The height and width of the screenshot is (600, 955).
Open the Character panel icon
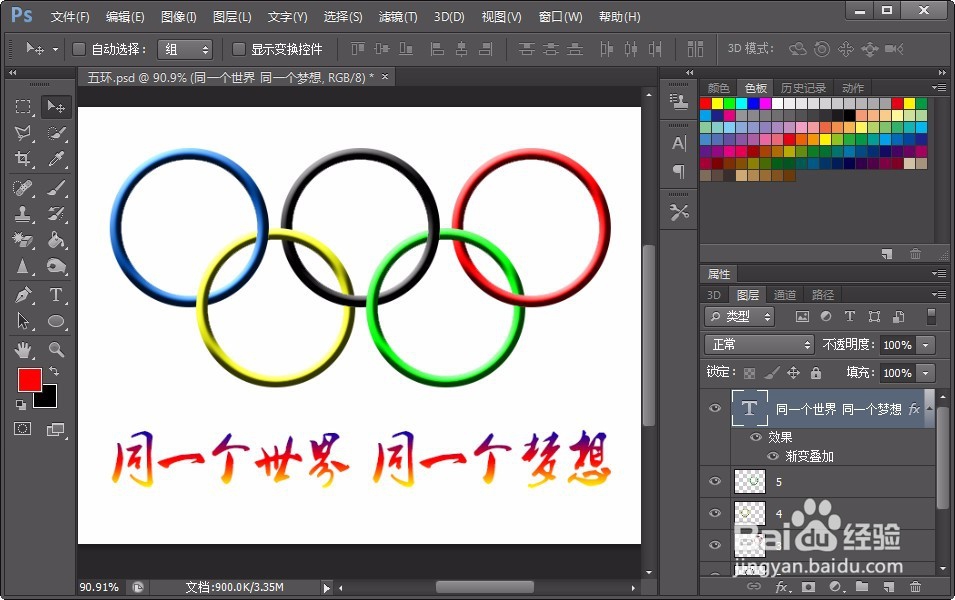[678, 143]
